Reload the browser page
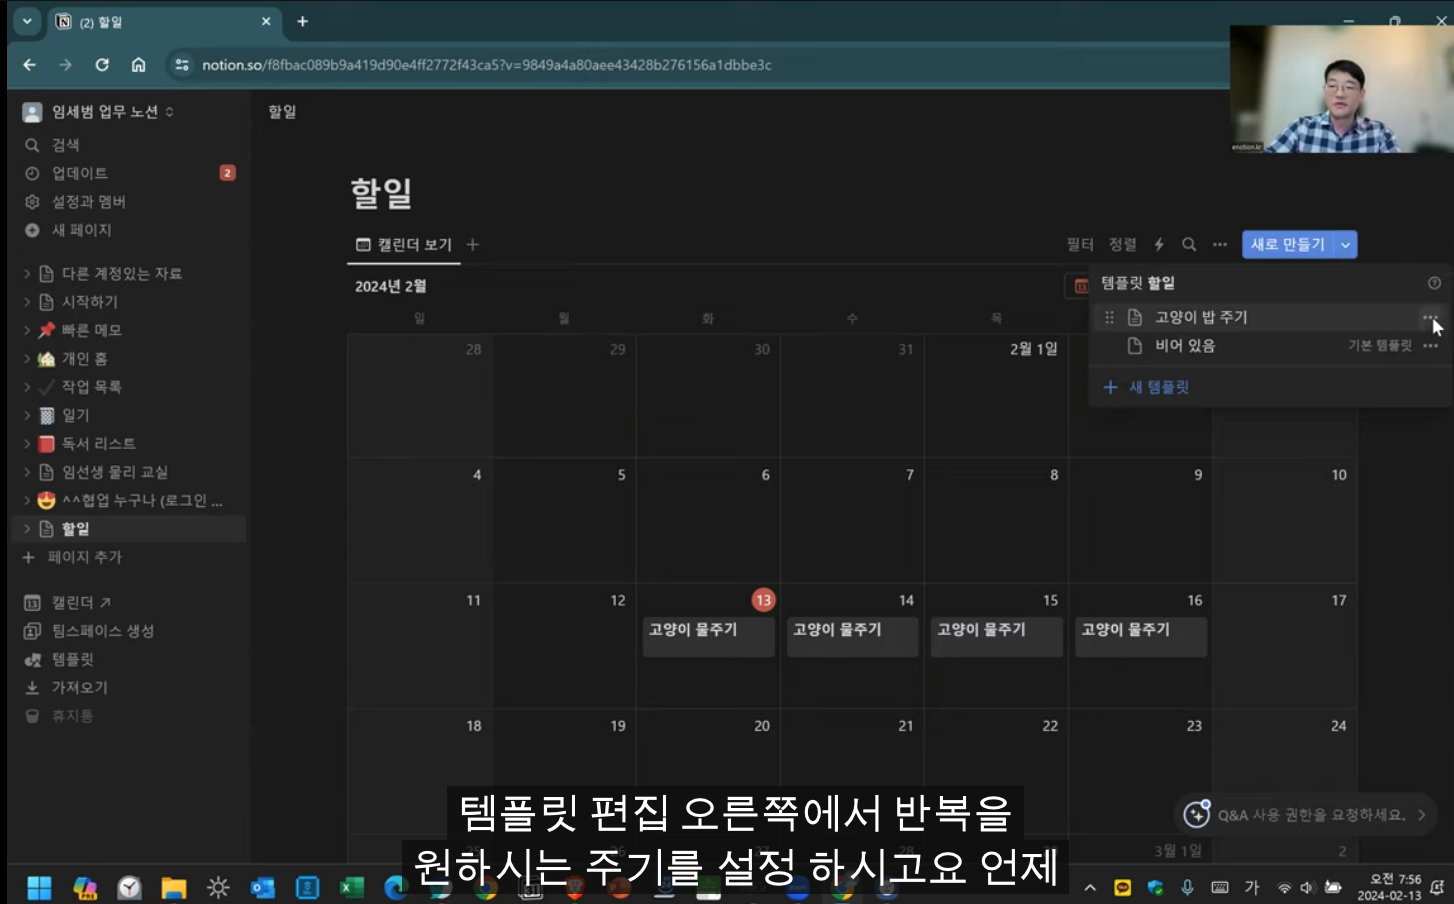This screenshot has height=904, width=1454. tap(102, 65)
